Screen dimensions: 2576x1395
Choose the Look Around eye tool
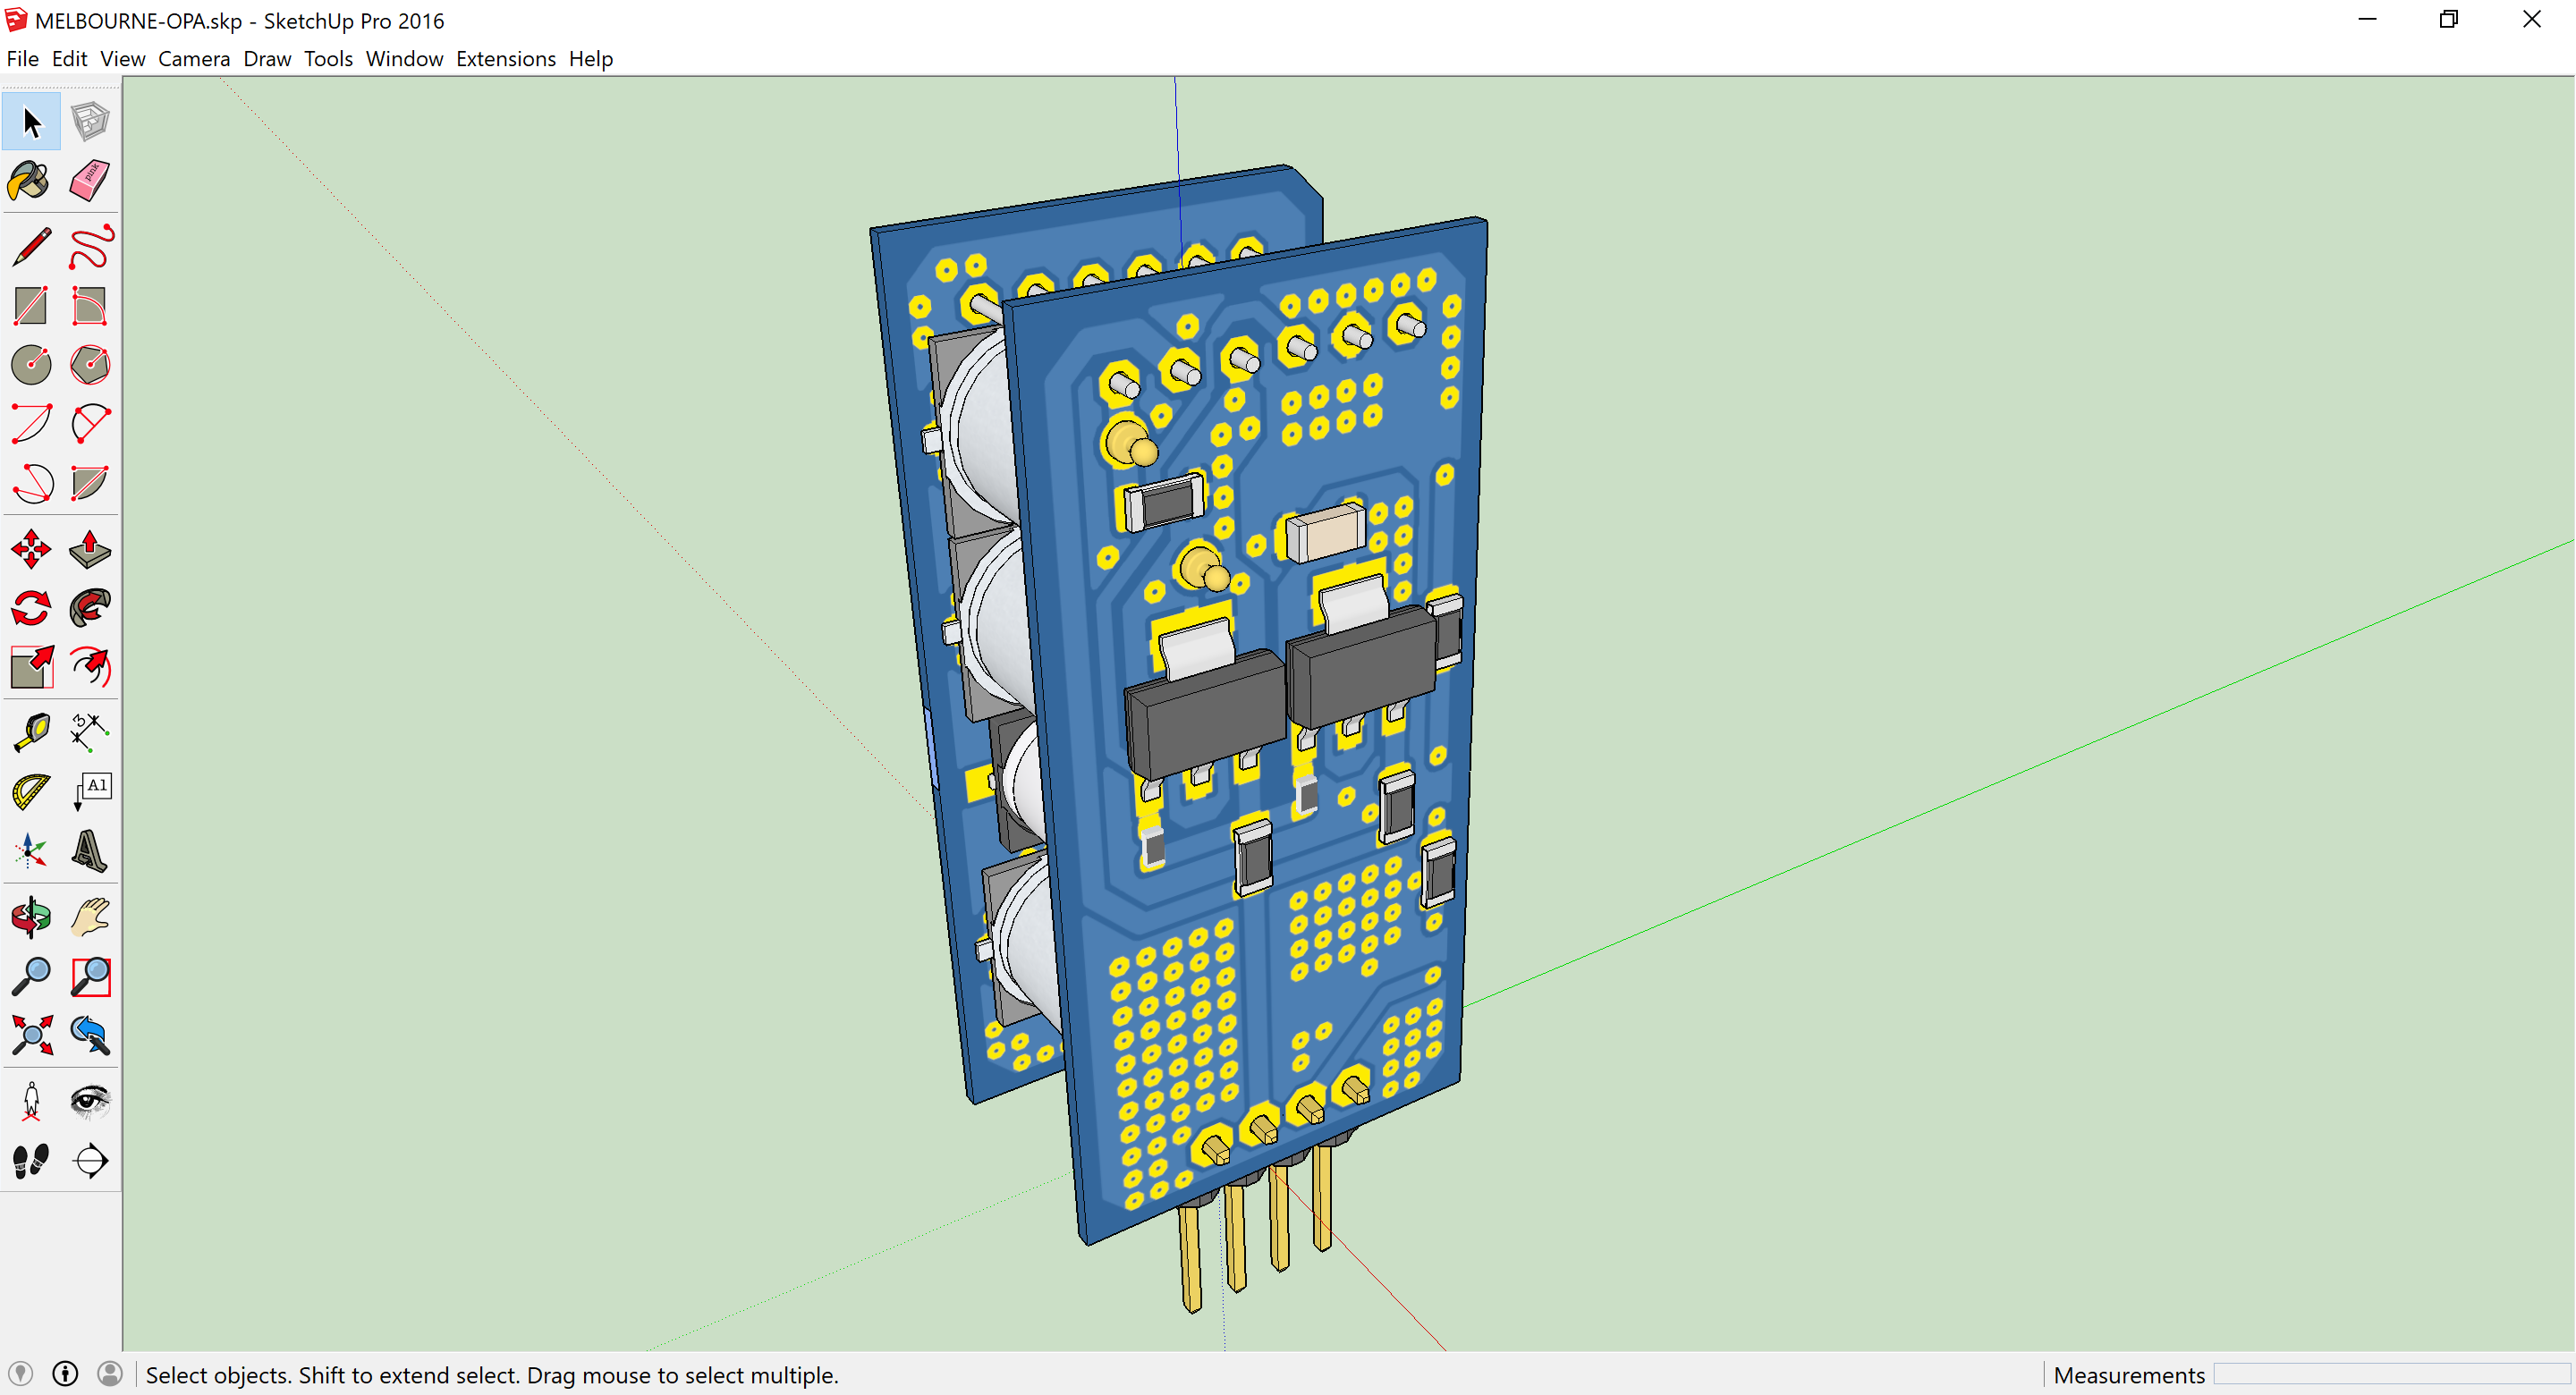90,1101
